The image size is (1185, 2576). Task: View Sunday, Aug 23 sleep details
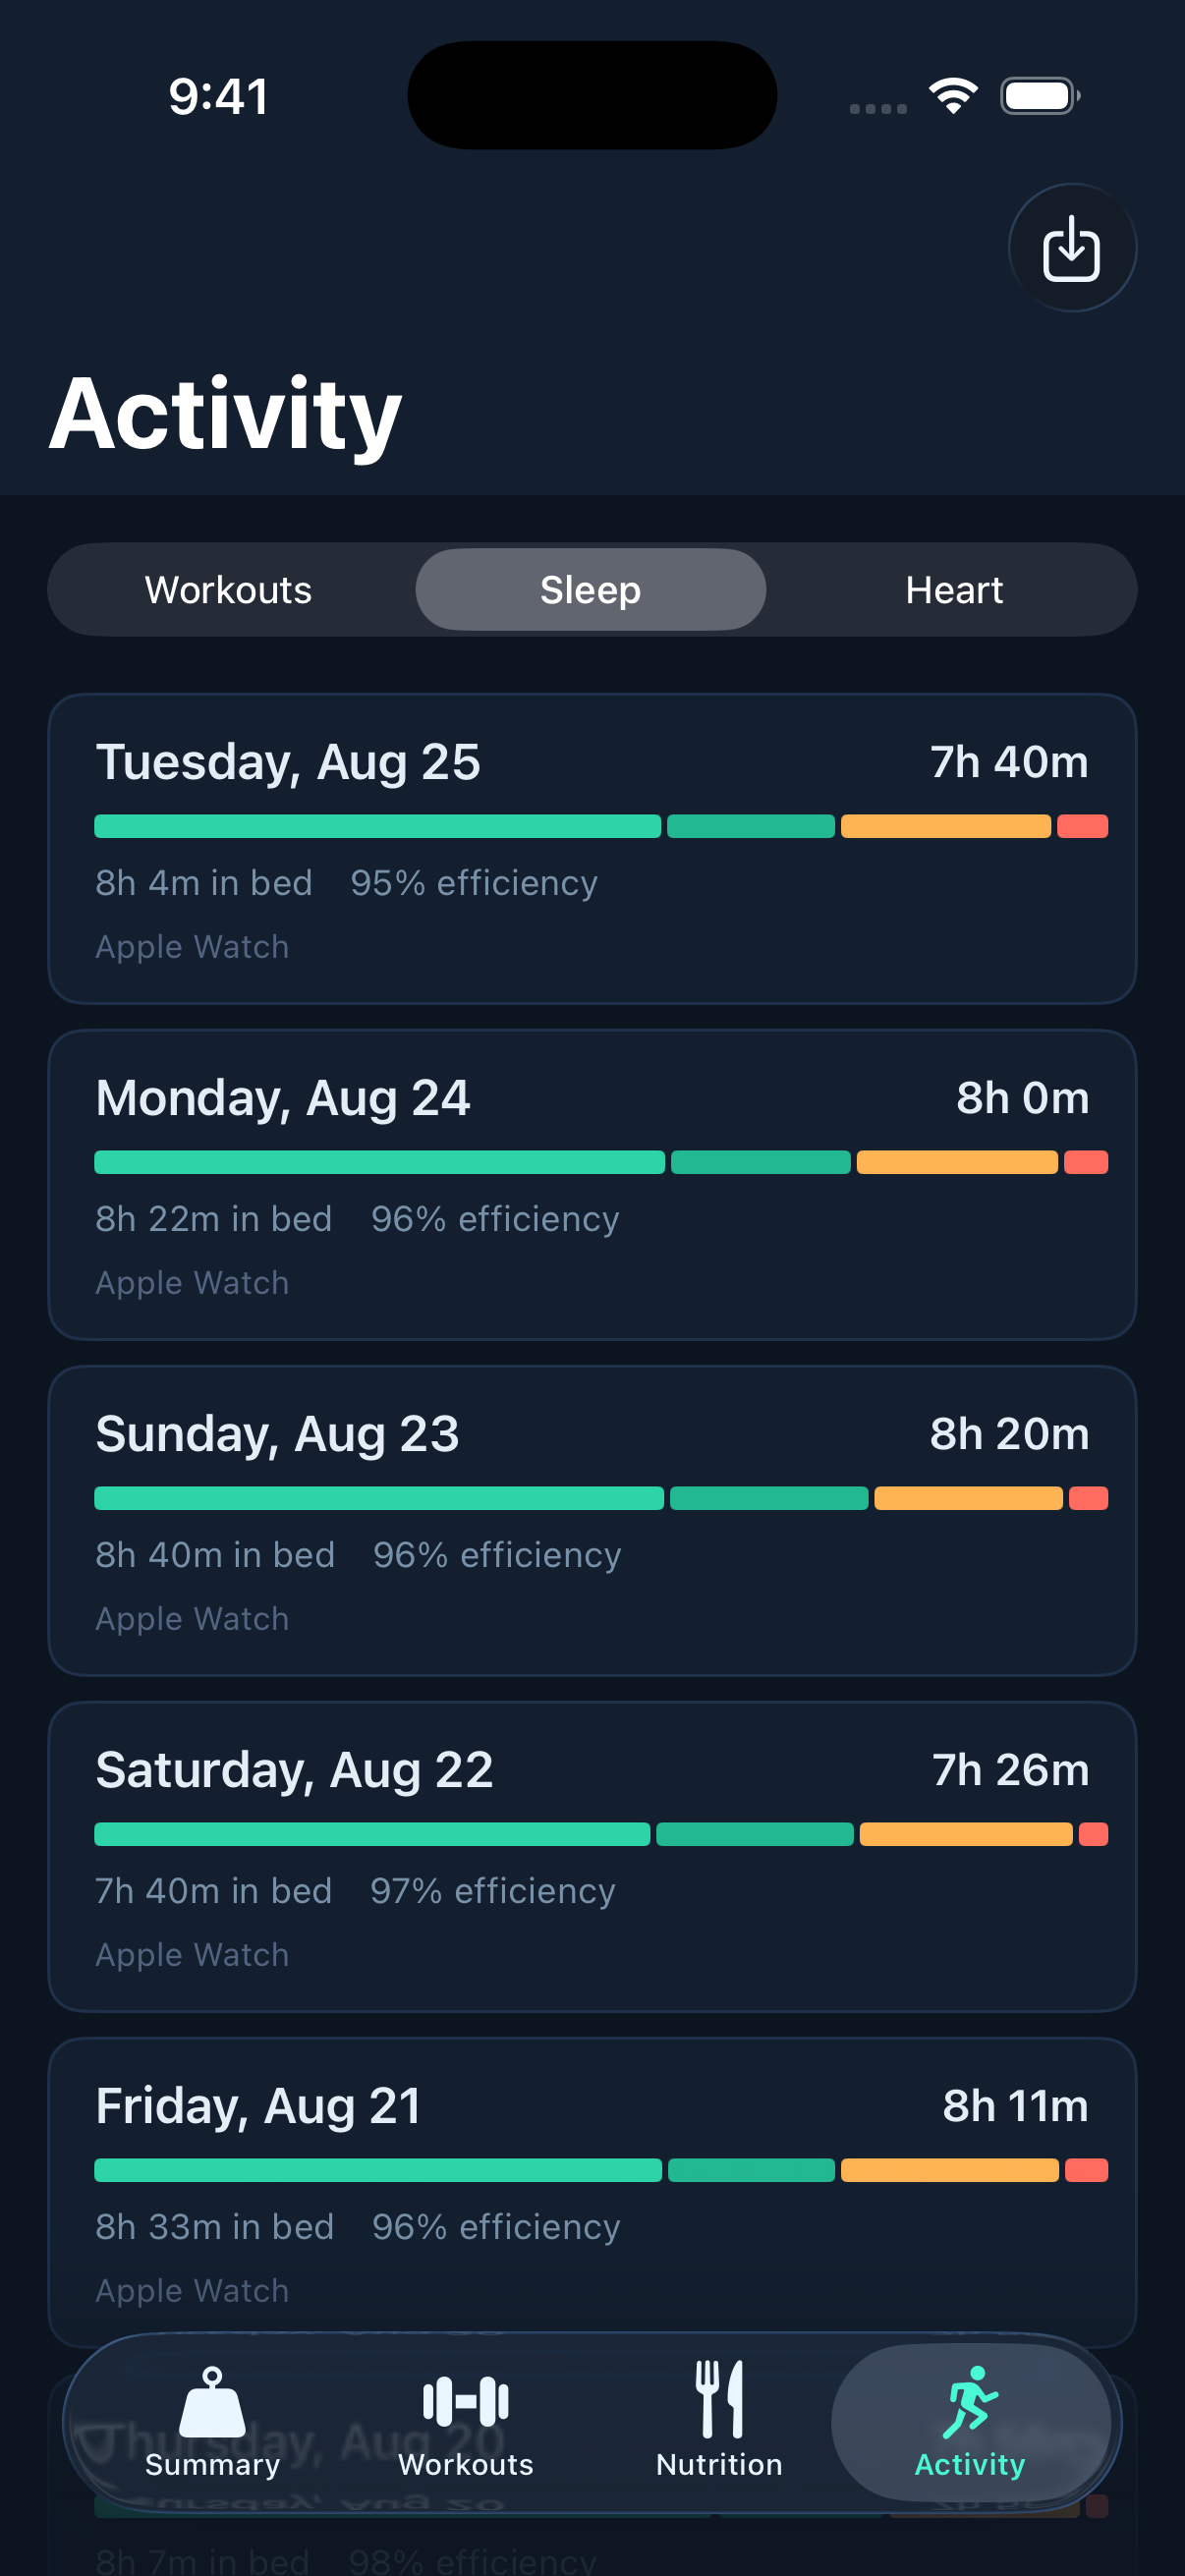point(592,1521)
